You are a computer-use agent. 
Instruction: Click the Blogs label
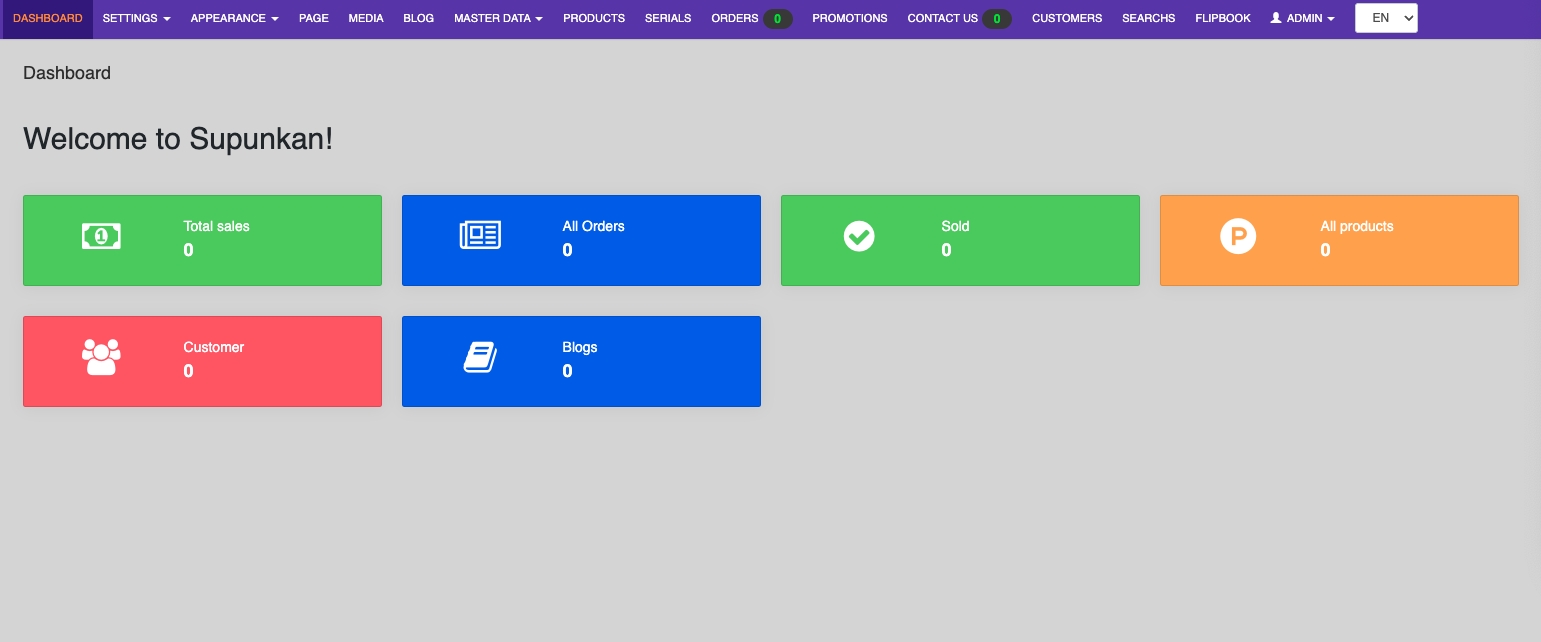pos(580,347)
